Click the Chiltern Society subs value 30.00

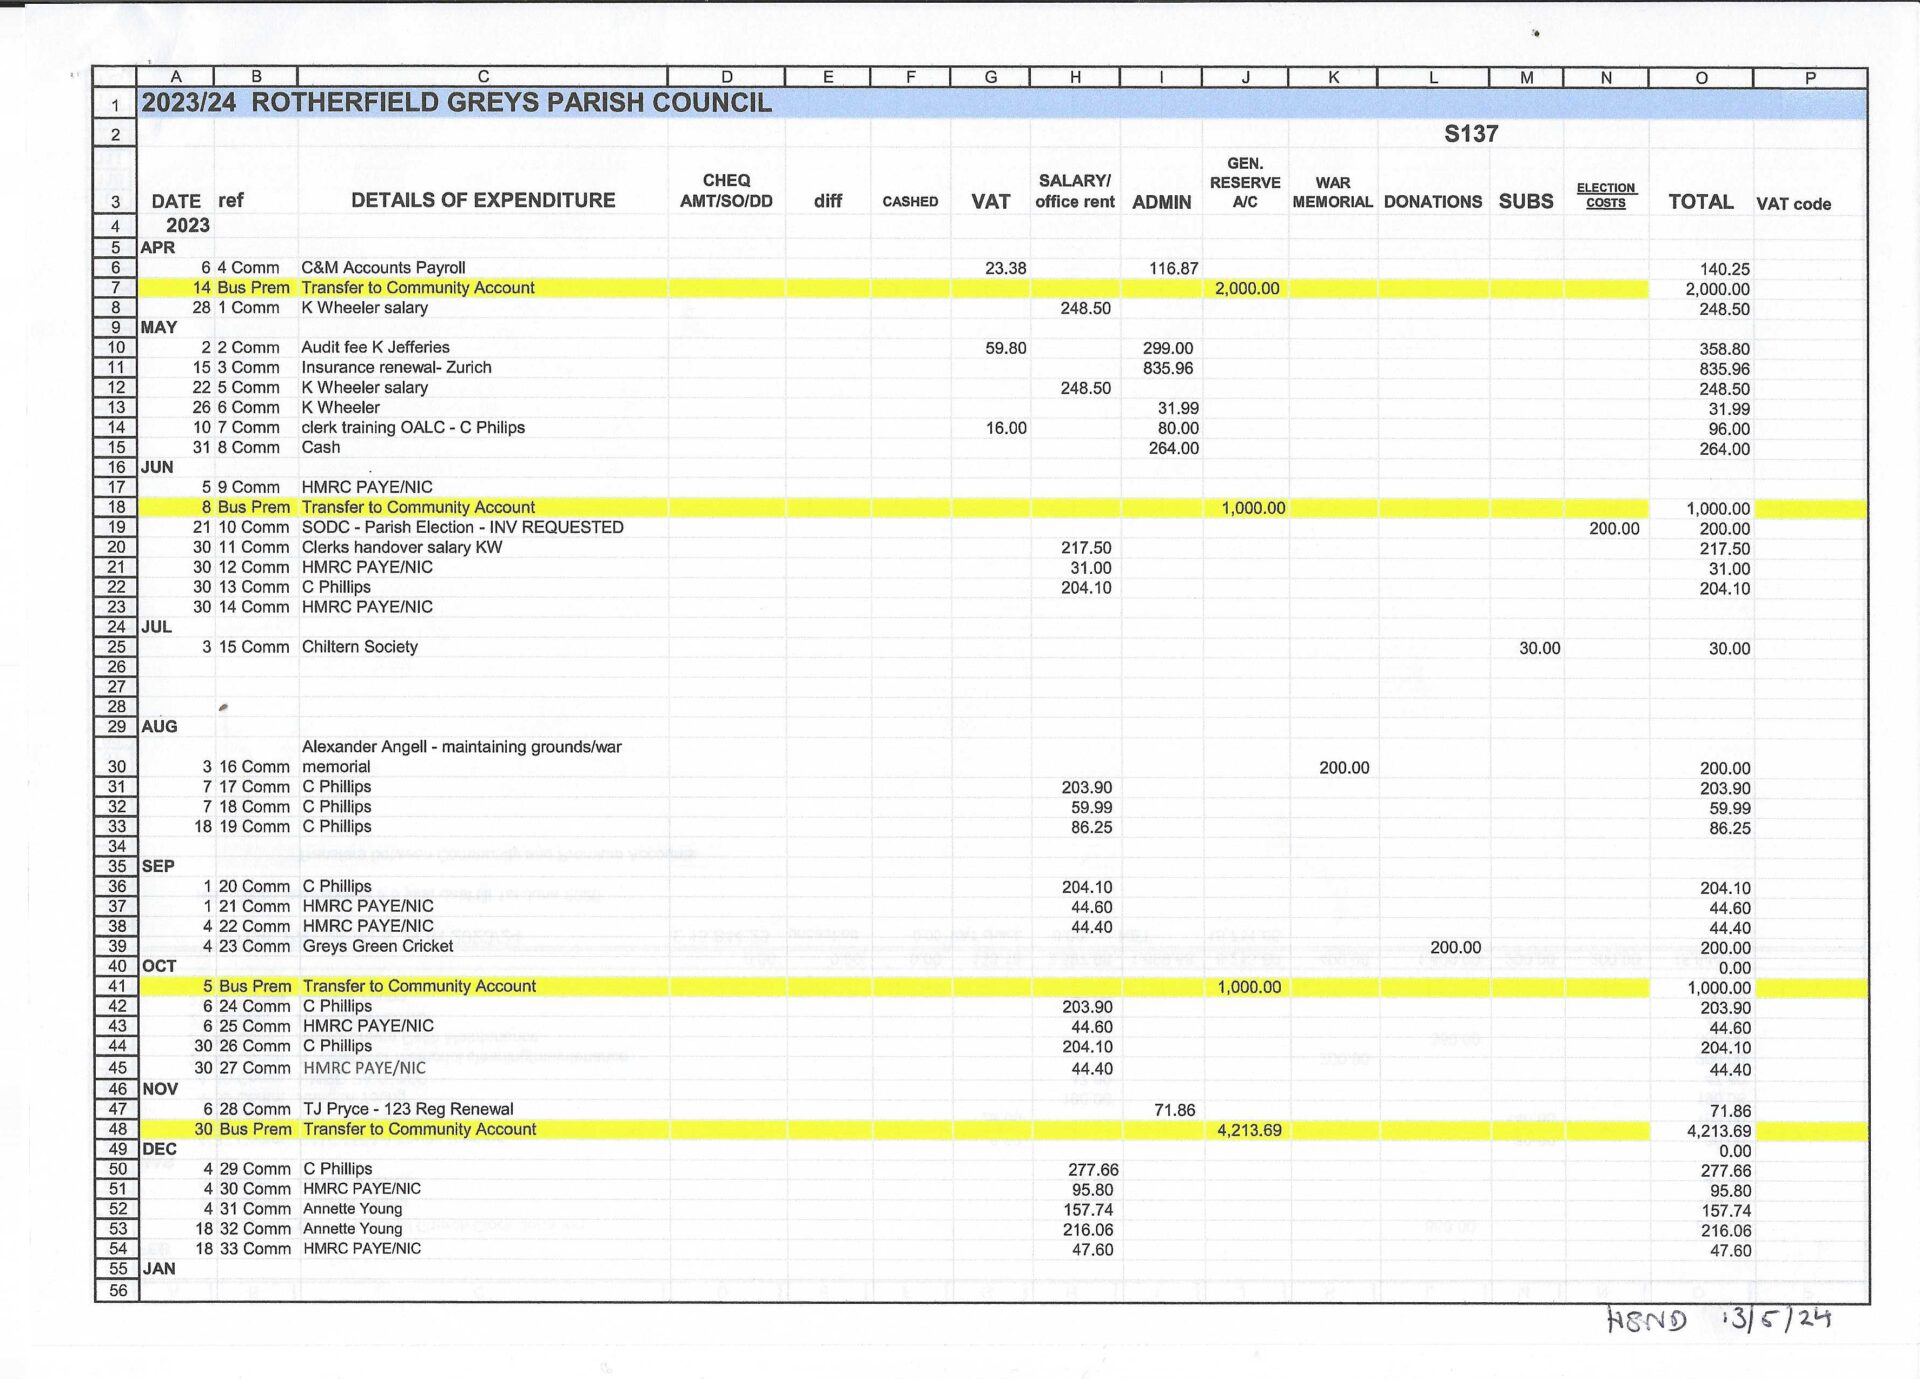[x=1539, y=649]
